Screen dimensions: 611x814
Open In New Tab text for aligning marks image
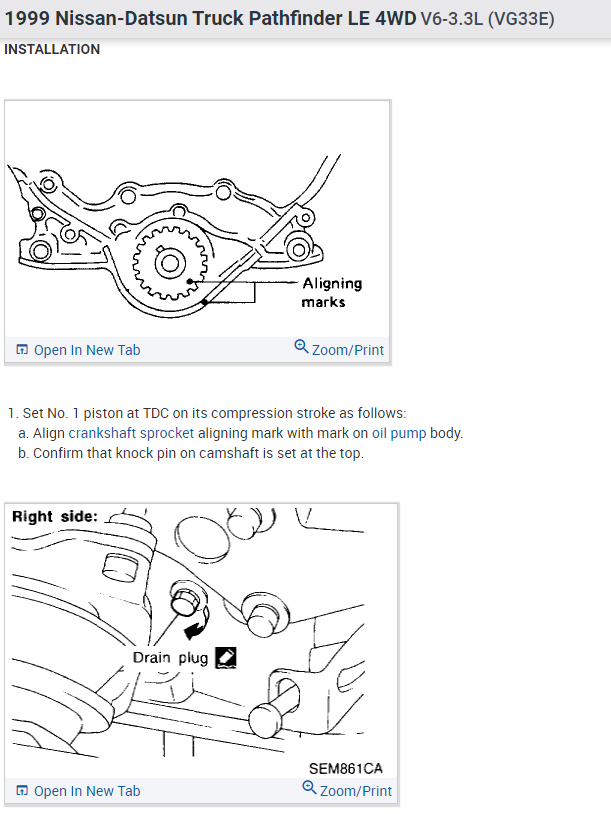pos(87,350)
